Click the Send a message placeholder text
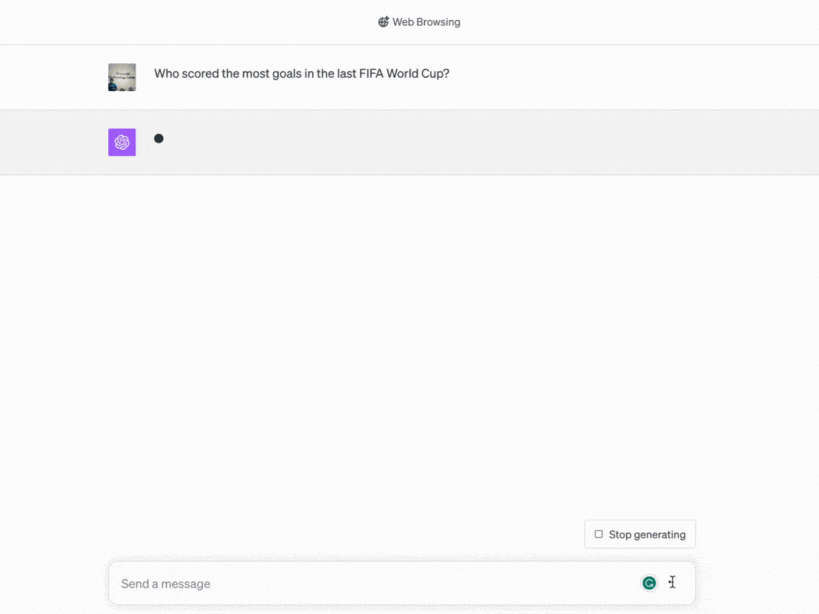Viewport: 819px width, 614px height. tap(166, 584)
